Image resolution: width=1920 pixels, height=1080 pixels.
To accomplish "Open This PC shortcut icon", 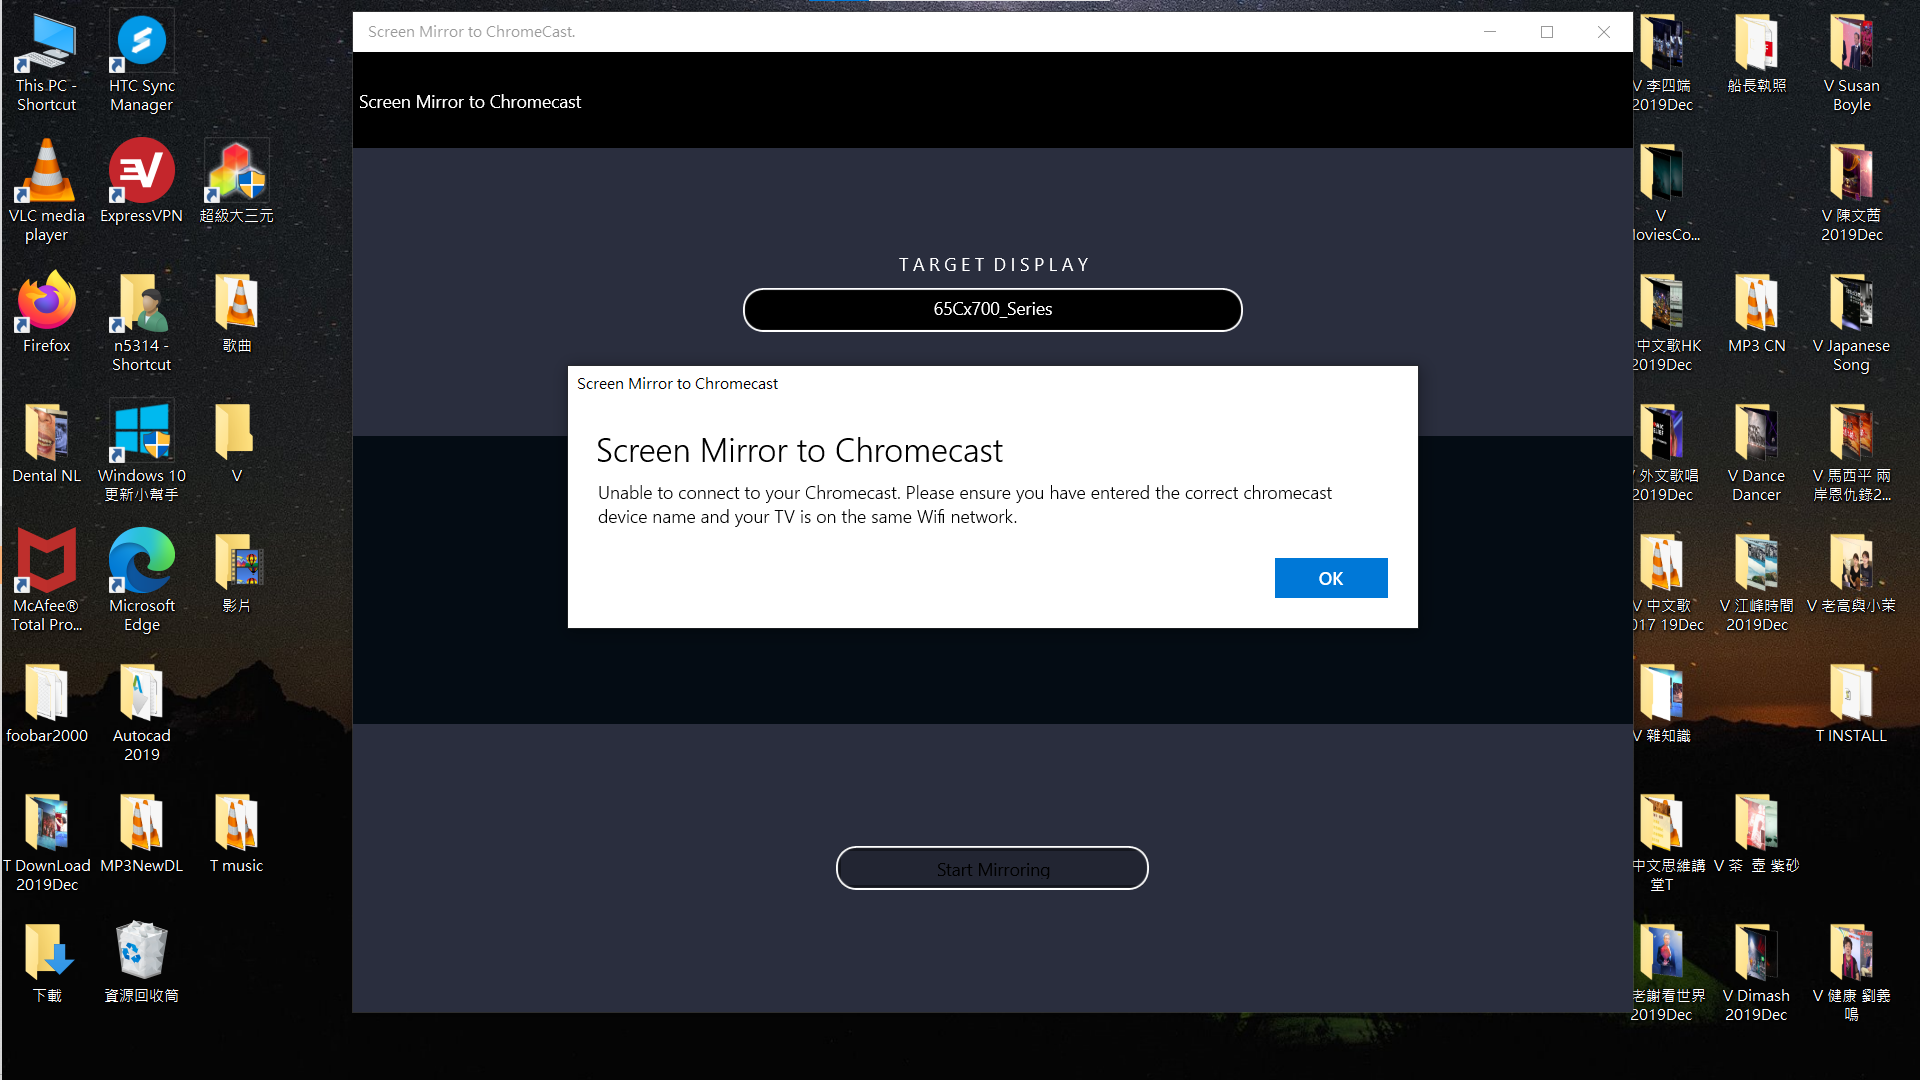I will [x=46, y=63].
